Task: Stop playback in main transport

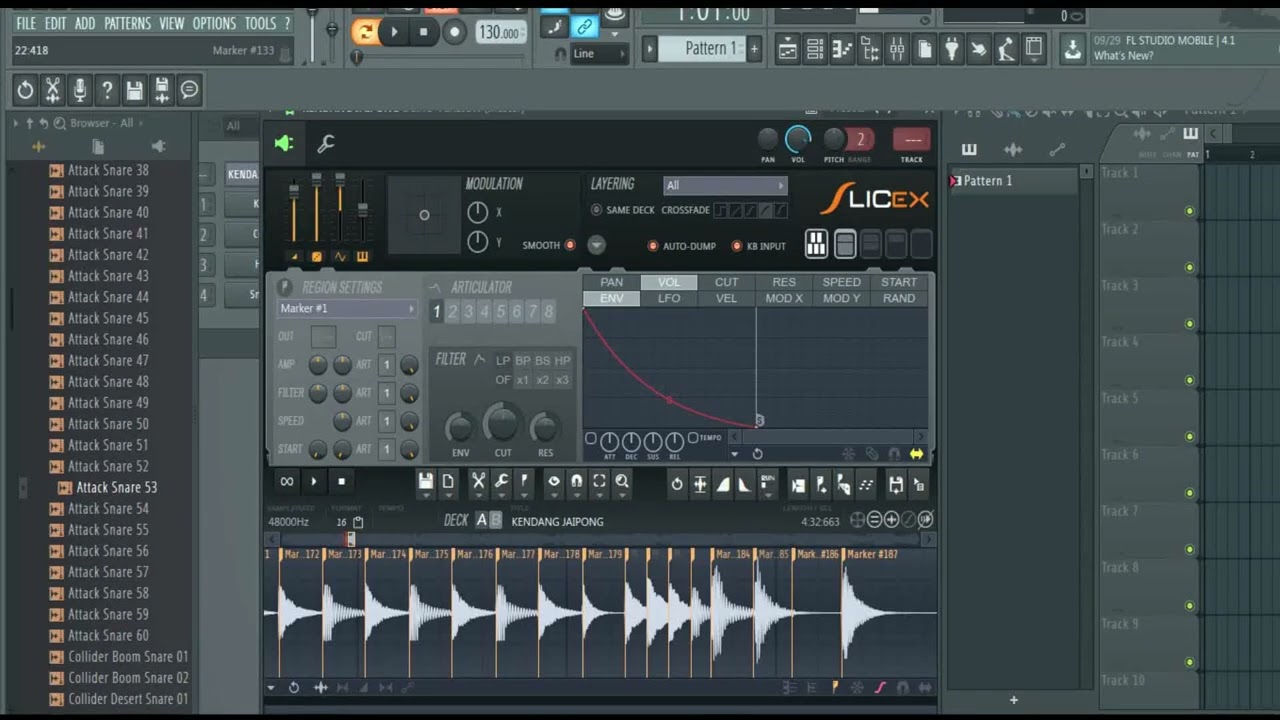Action: (x=423, y=32)
